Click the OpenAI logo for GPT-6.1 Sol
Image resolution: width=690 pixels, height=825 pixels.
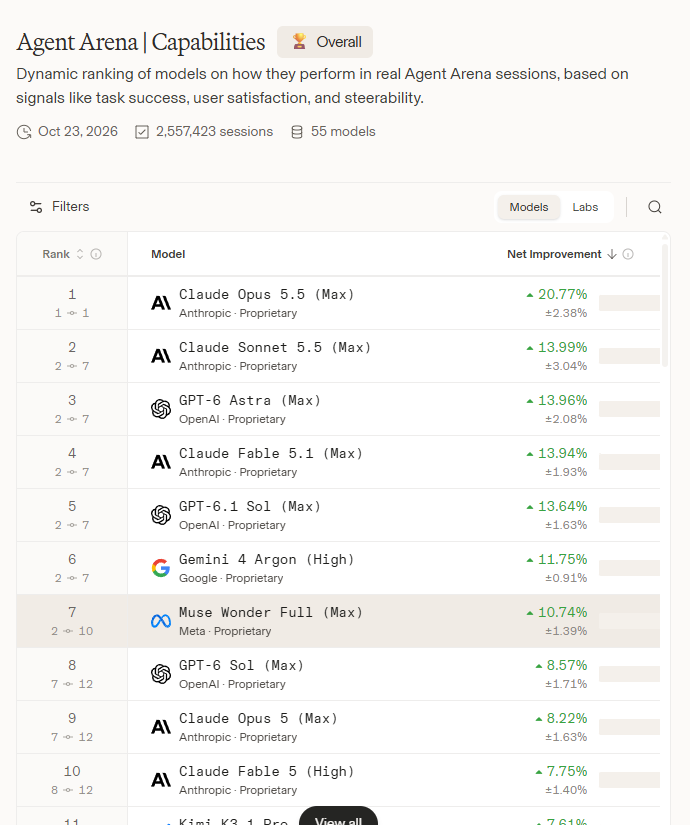click(x=161, y=515)
